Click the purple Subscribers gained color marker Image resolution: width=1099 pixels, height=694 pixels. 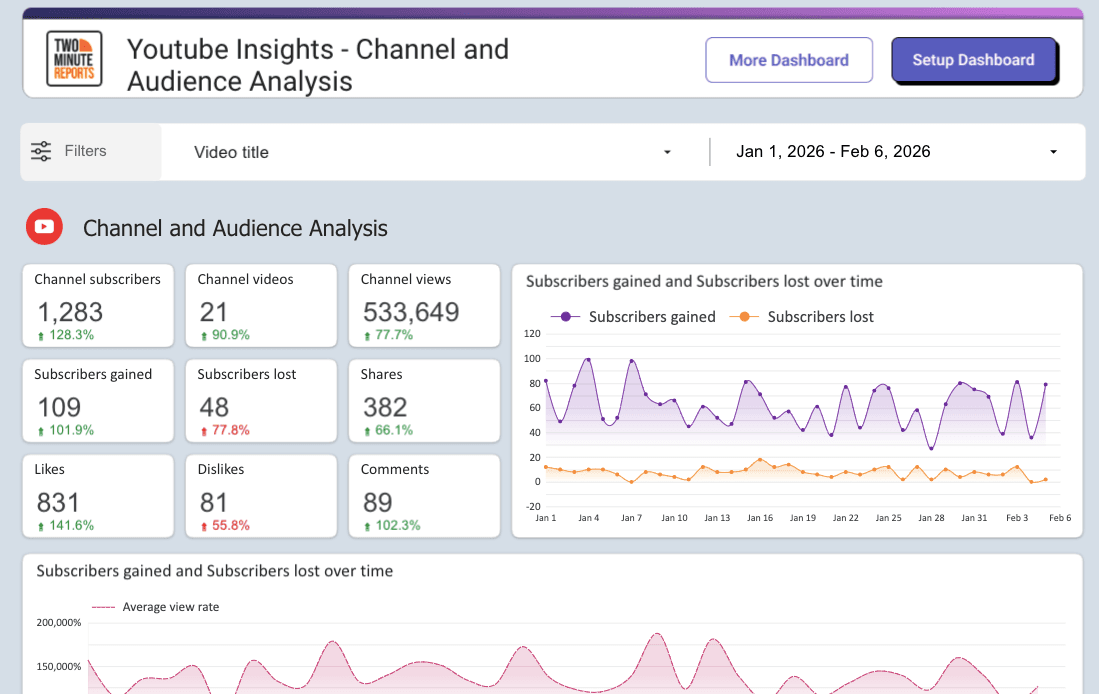[x=563, y=316]
